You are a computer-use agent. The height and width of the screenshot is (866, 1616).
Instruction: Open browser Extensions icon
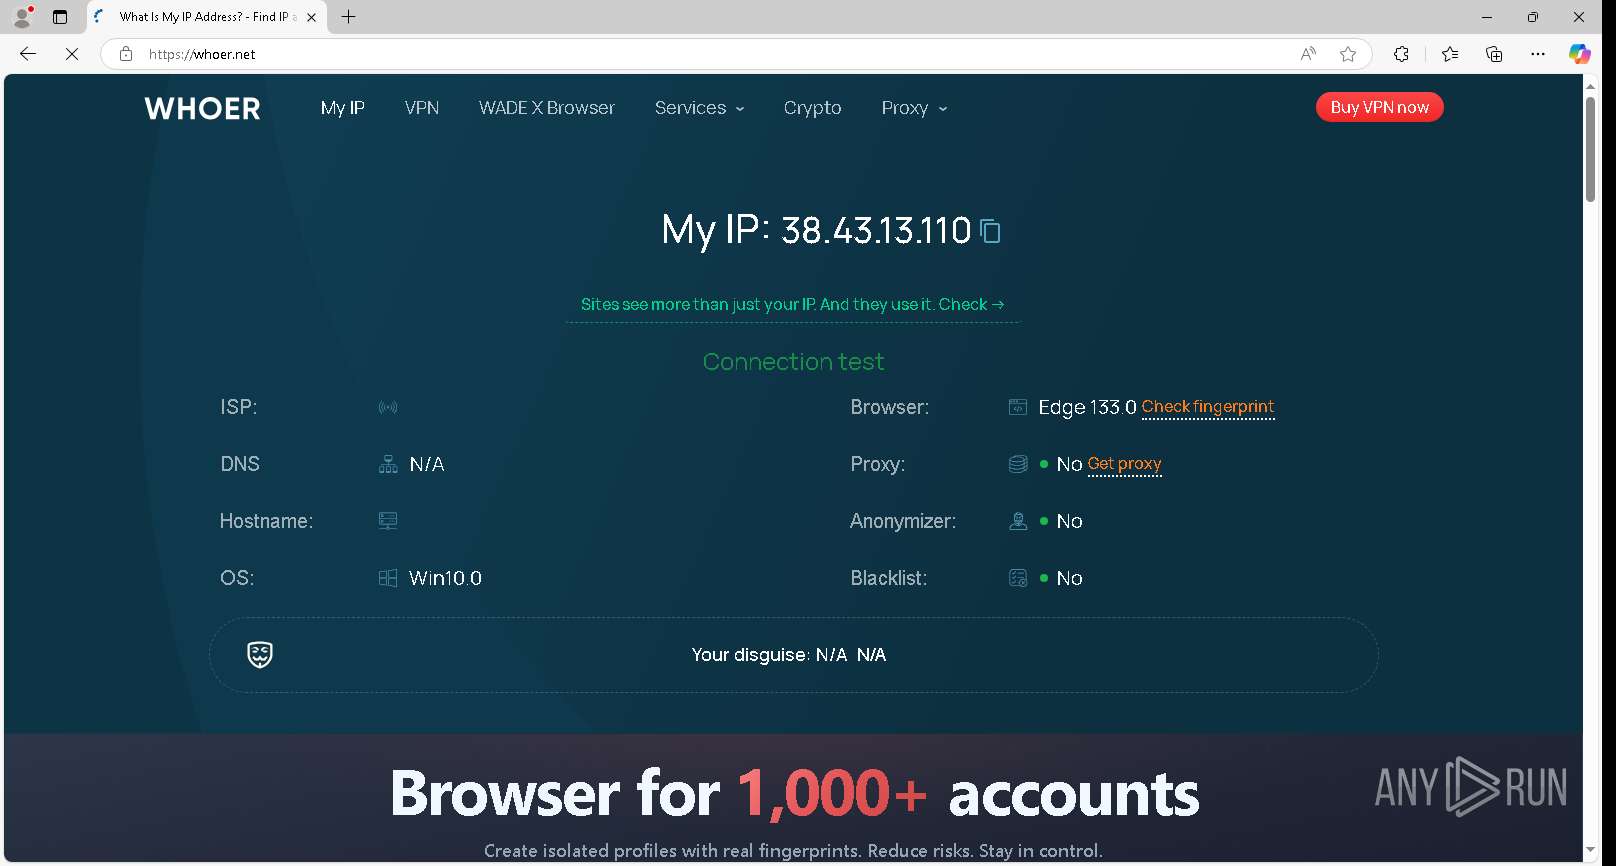[x=1401, y=54]
